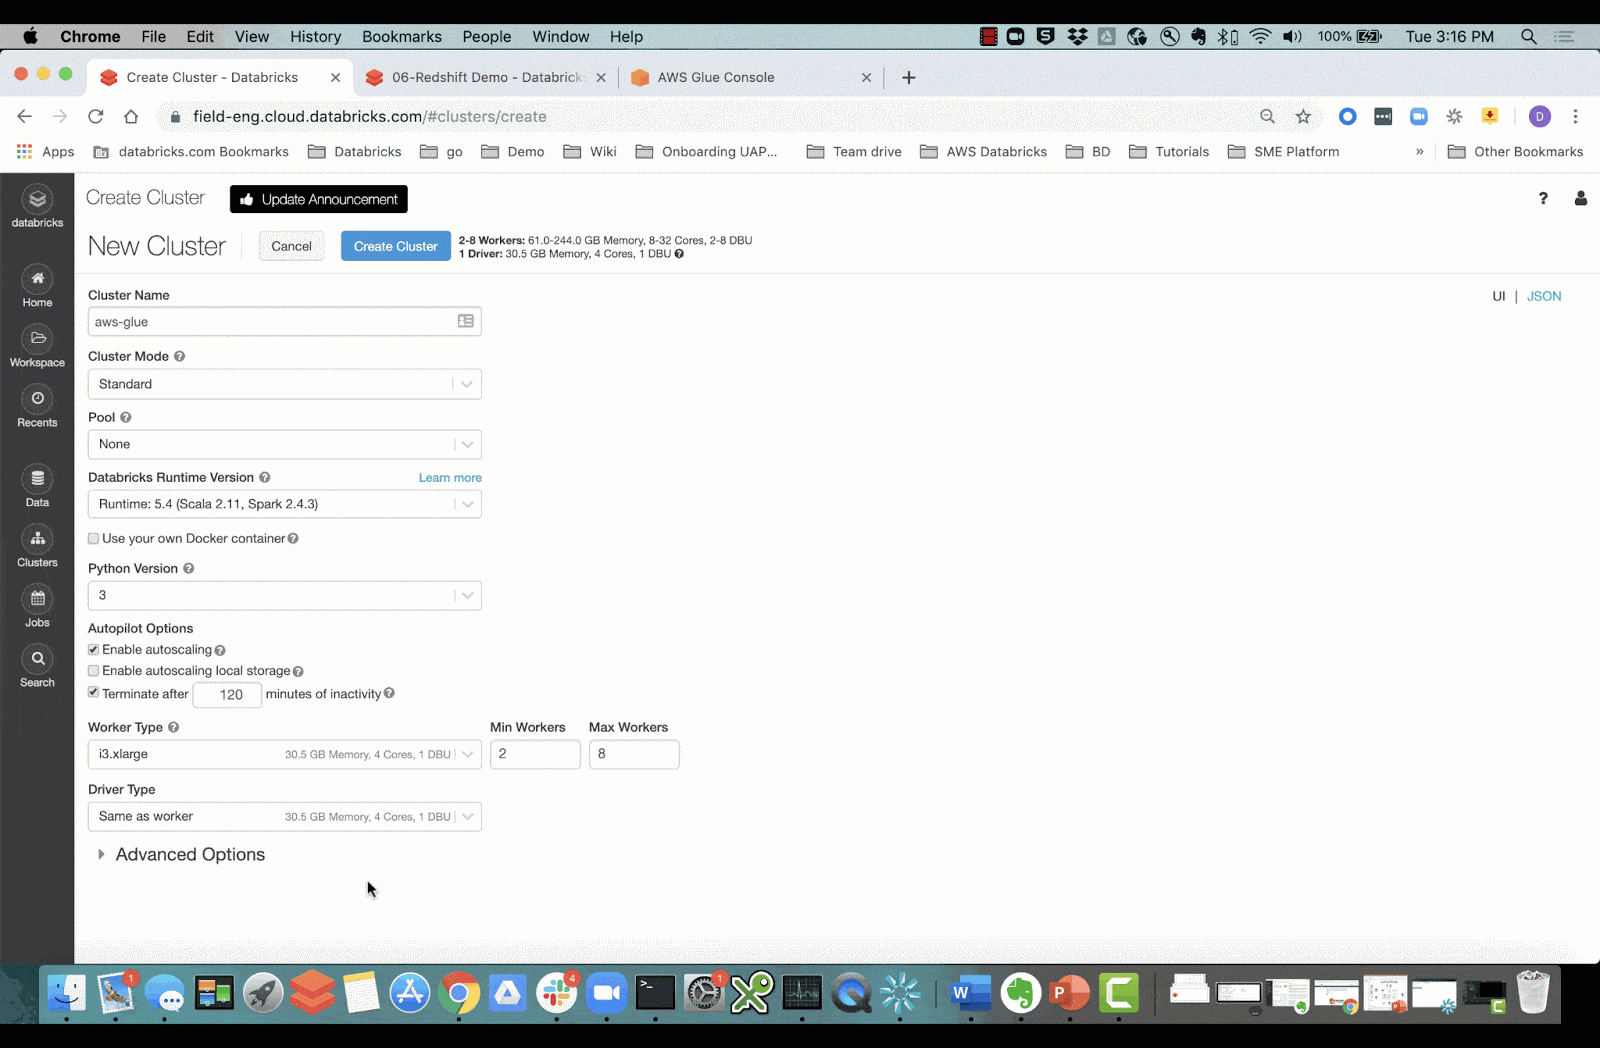Viewport: 1600px width, 1048px height.
Task: Open the Workspace sidebar icon
Action: [37, 347]
